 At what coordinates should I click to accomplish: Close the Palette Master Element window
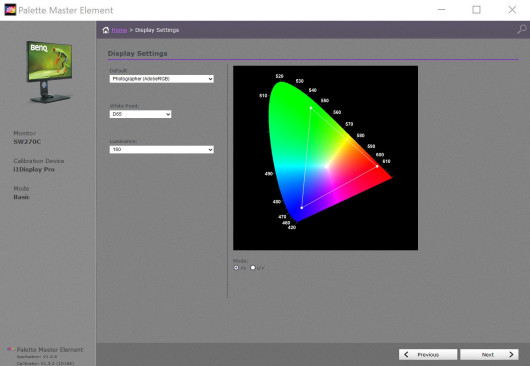pos(512,10)
